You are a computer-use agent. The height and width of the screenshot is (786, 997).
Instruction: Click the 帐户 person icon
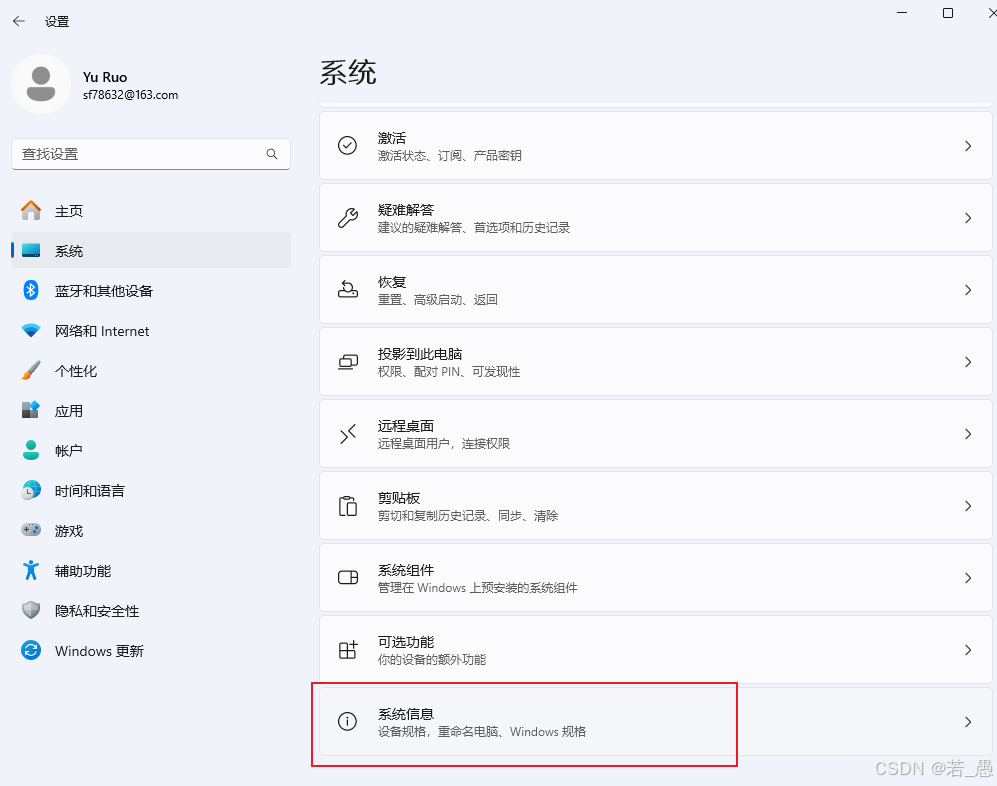[x=31, y=450]
